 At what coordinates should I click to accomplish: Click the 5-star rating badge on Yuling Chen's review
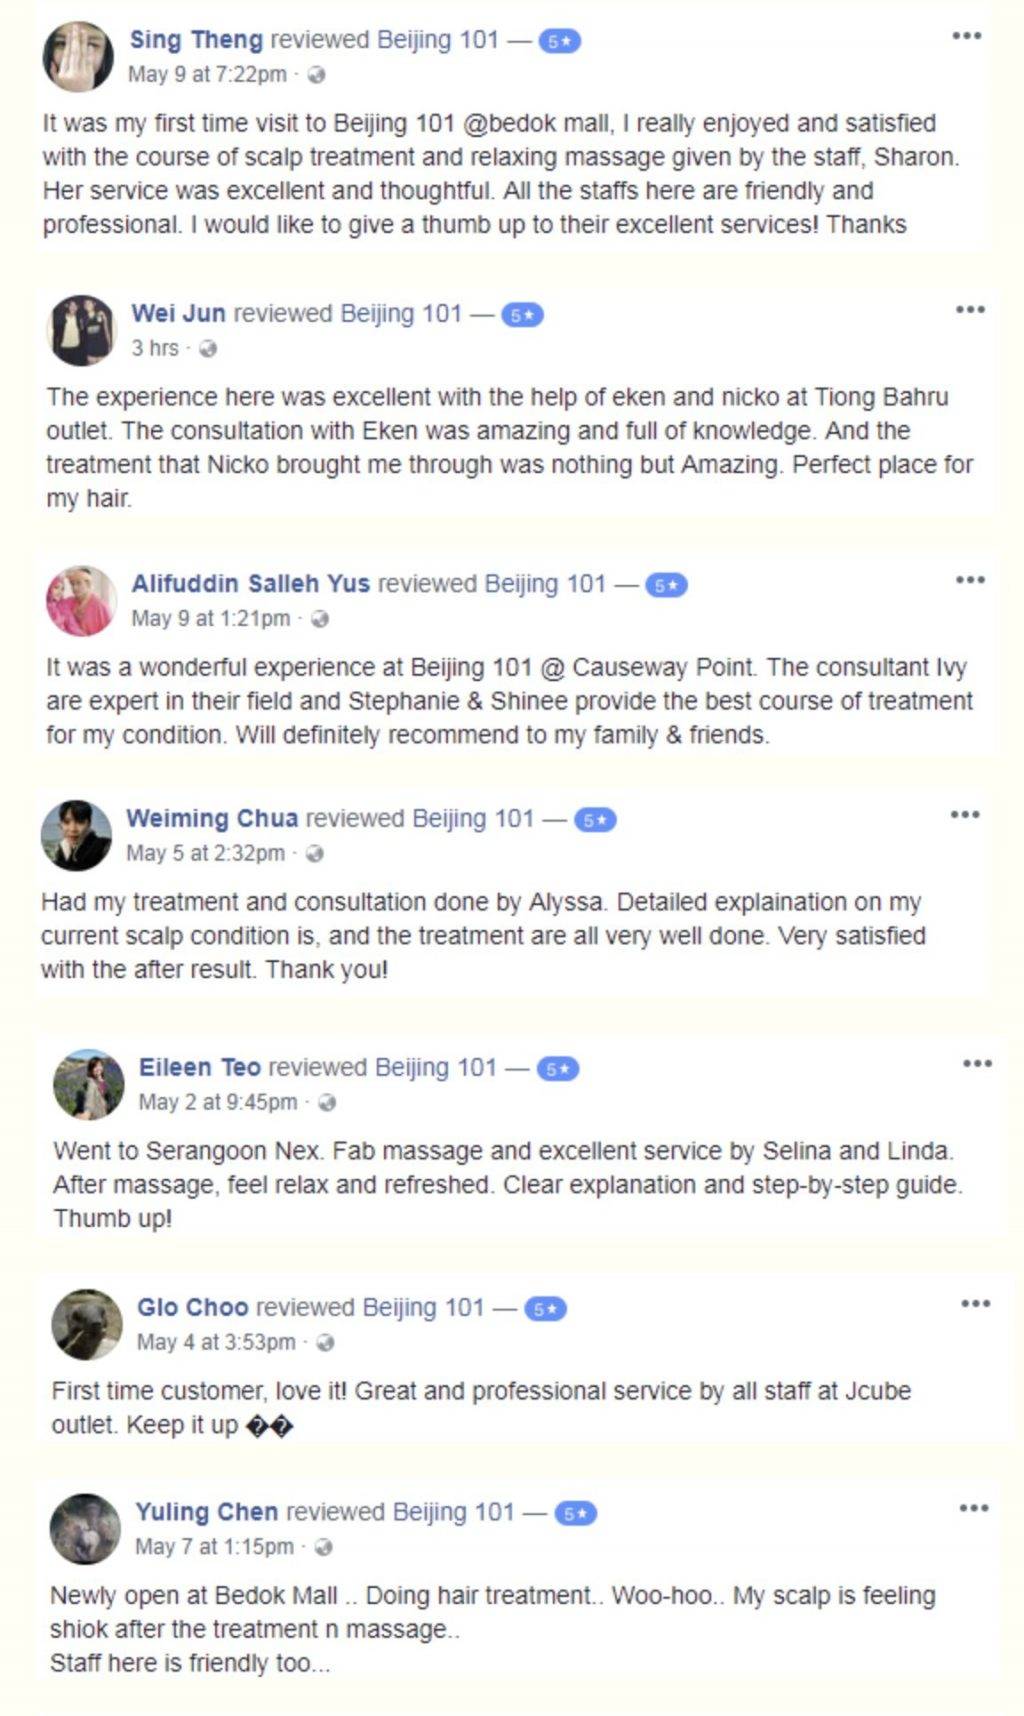575,1514
